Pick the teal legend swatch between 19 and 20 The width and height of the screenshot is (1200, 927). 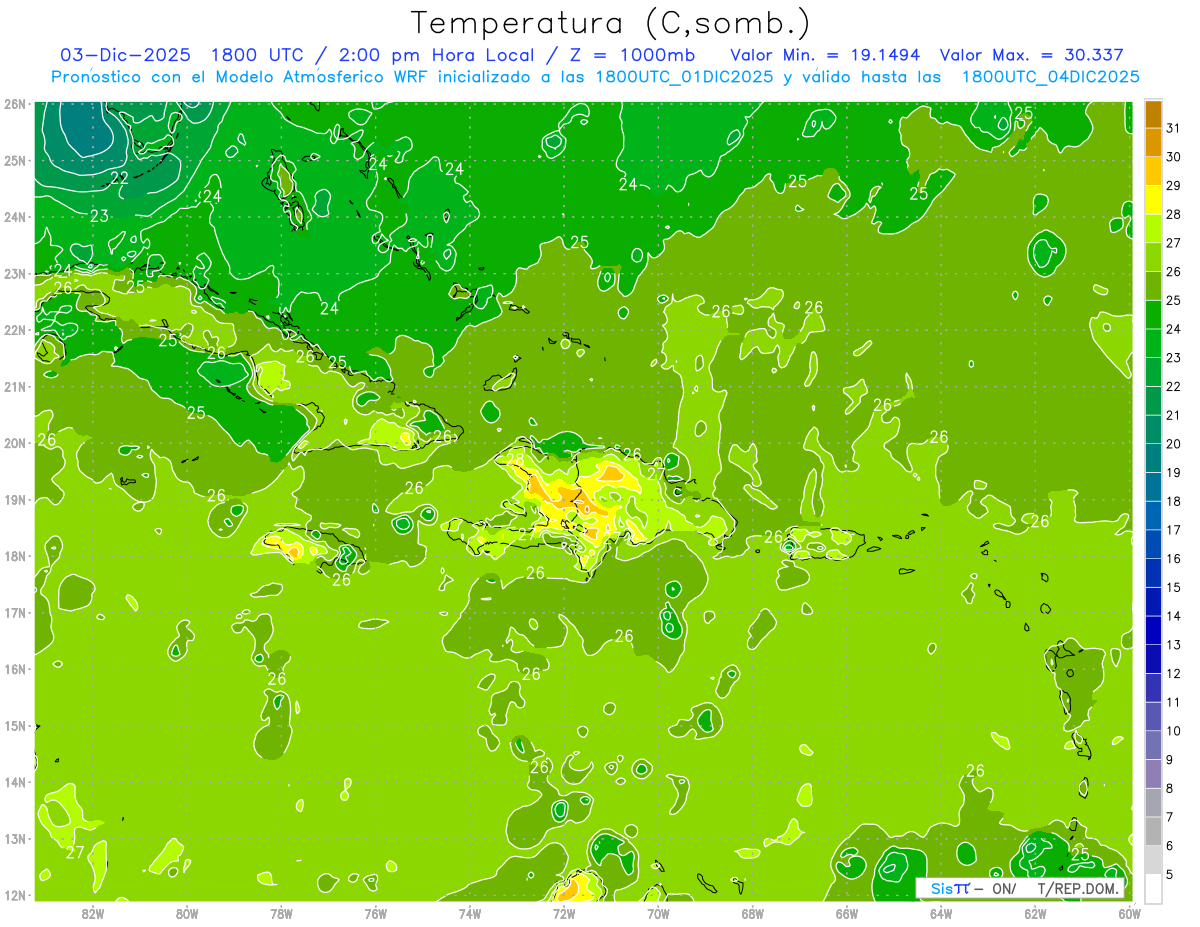click(1153, 458)
